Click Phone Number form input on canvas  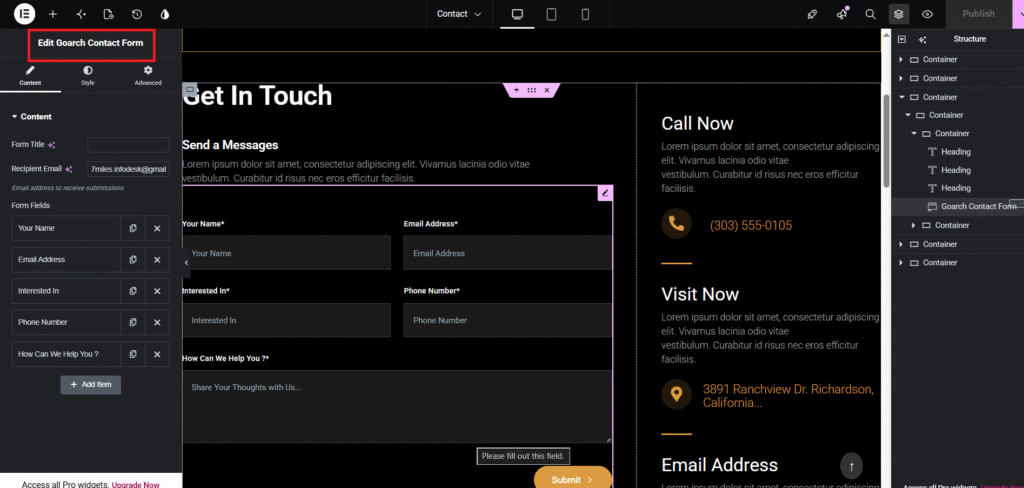point(507,320)
